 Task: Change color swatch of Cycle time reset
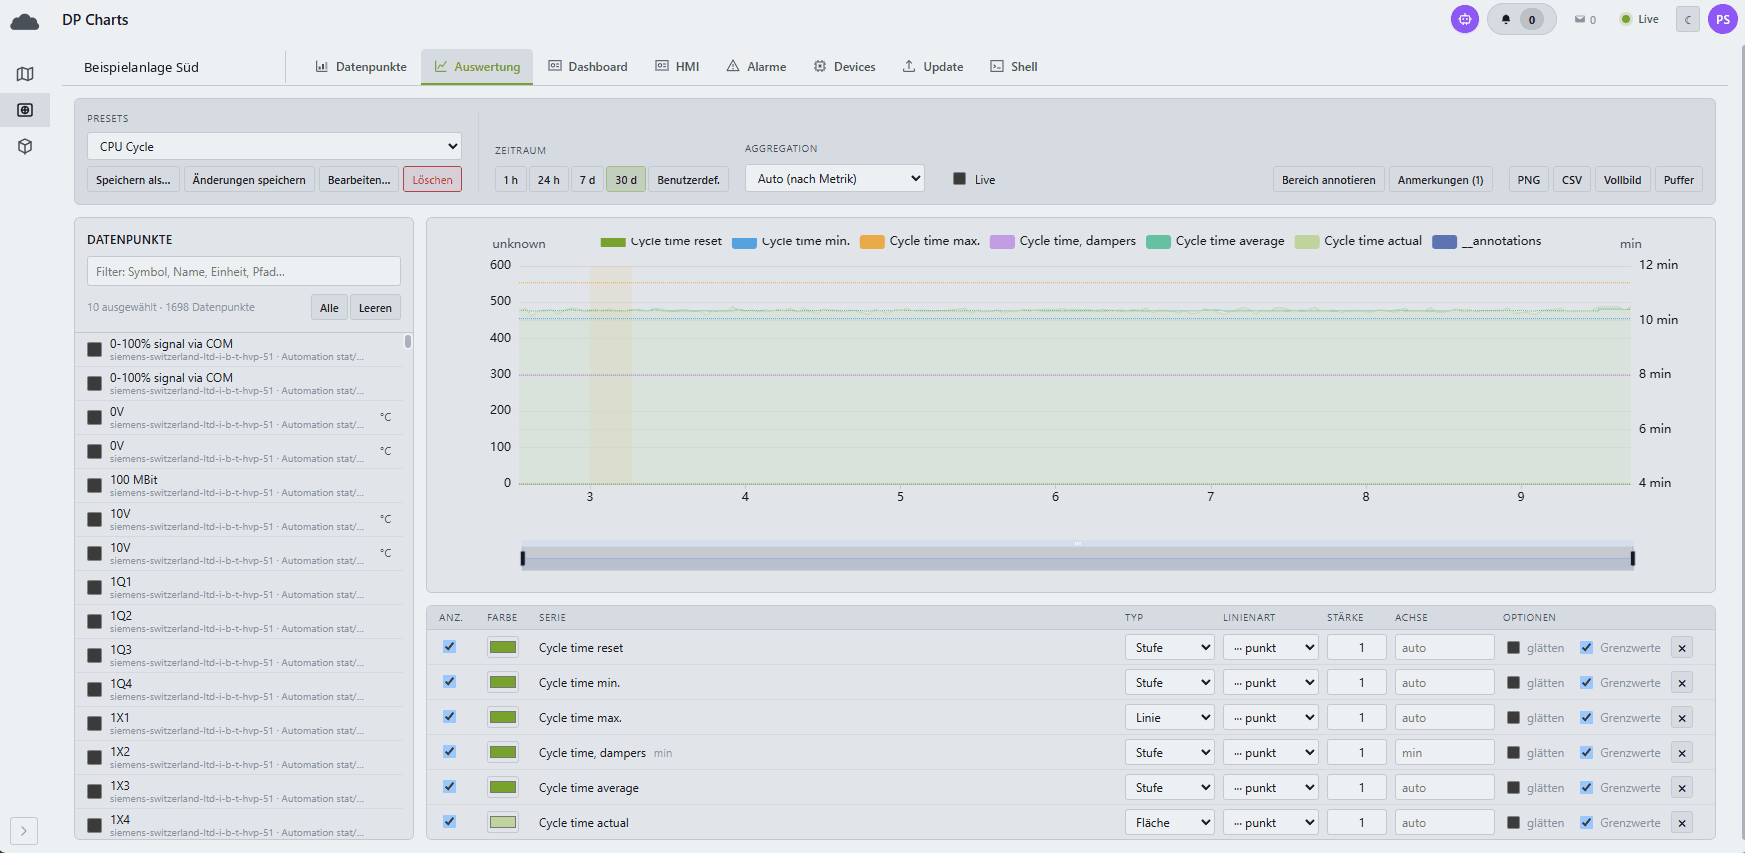point(503,647)
